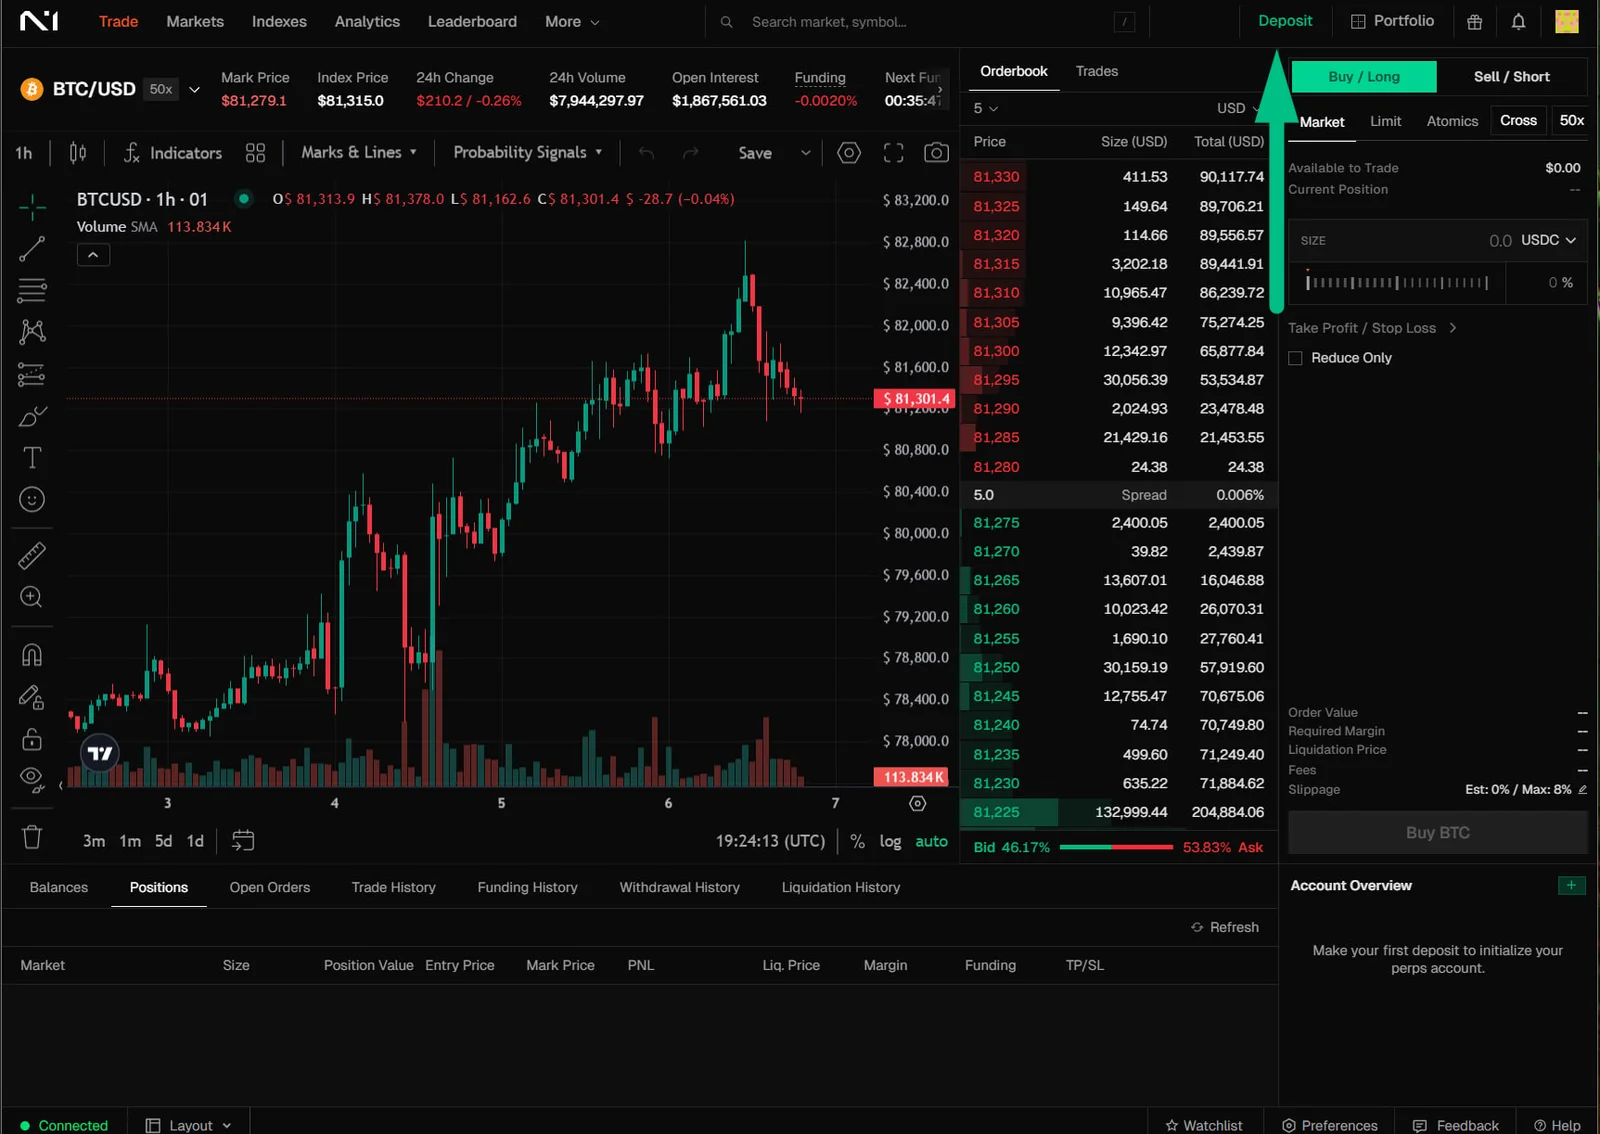Toggle auto scale on the chart
The width and height of the screenshot is (1600, 1134).
click(931, 842)
